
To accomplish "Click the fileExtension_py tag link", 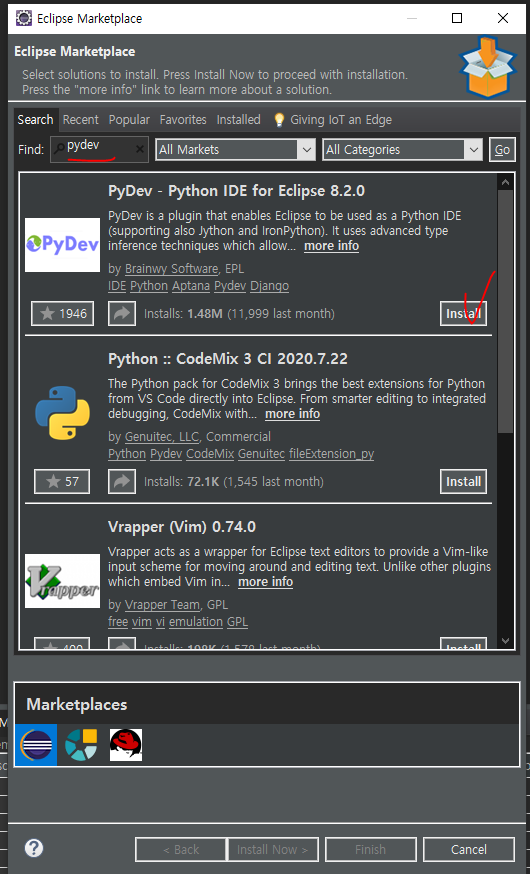I will tap(332, 454).
